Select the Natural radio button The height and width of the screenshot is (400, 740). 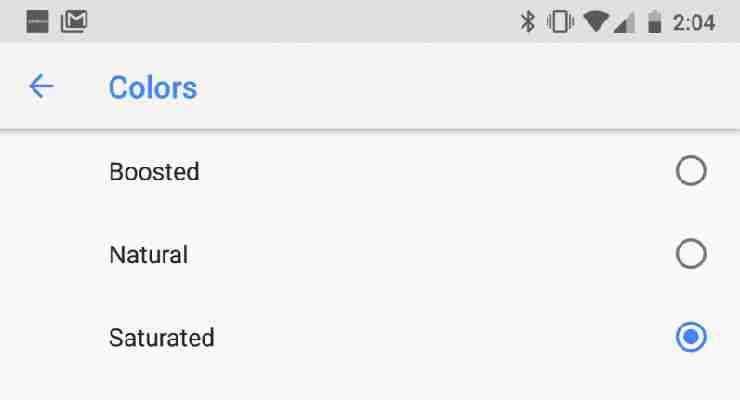pyautogui.click(x=691, y=254)
